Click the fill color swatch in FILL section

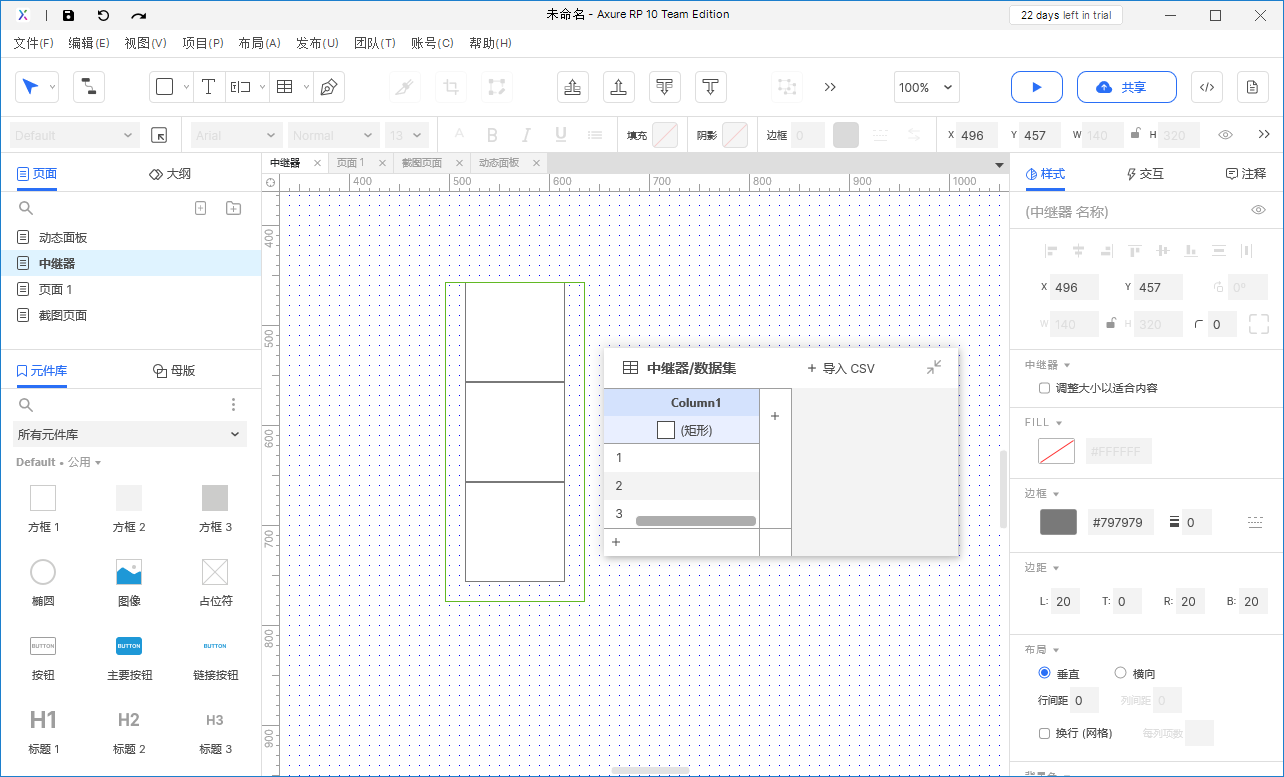coord(1057,451)
